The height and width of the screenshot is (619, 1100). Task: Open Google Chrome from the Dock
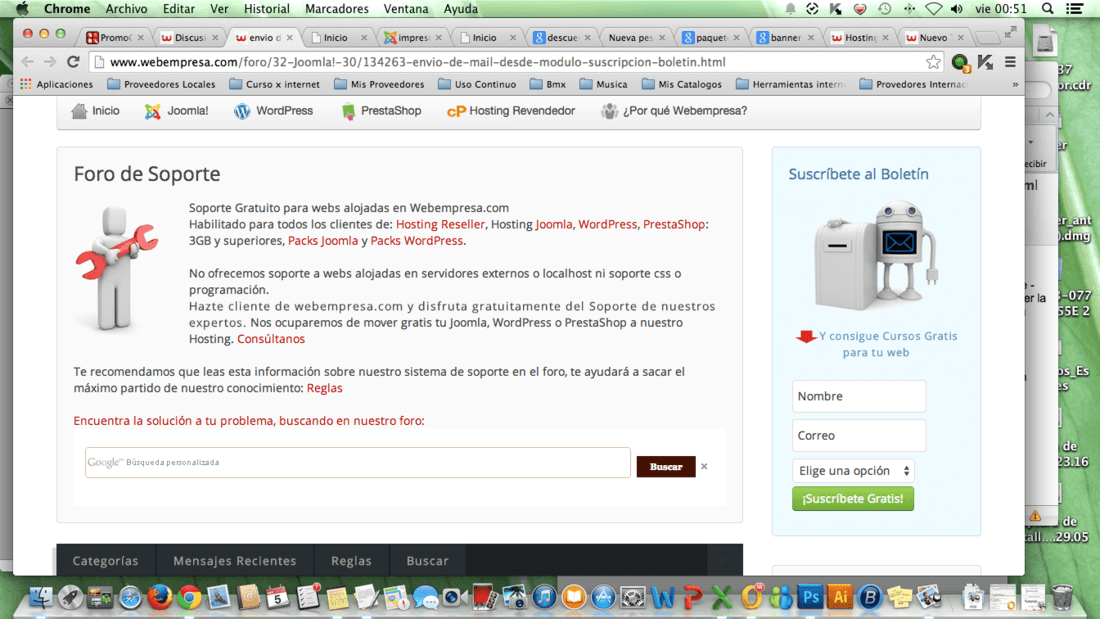coord(189,597)
